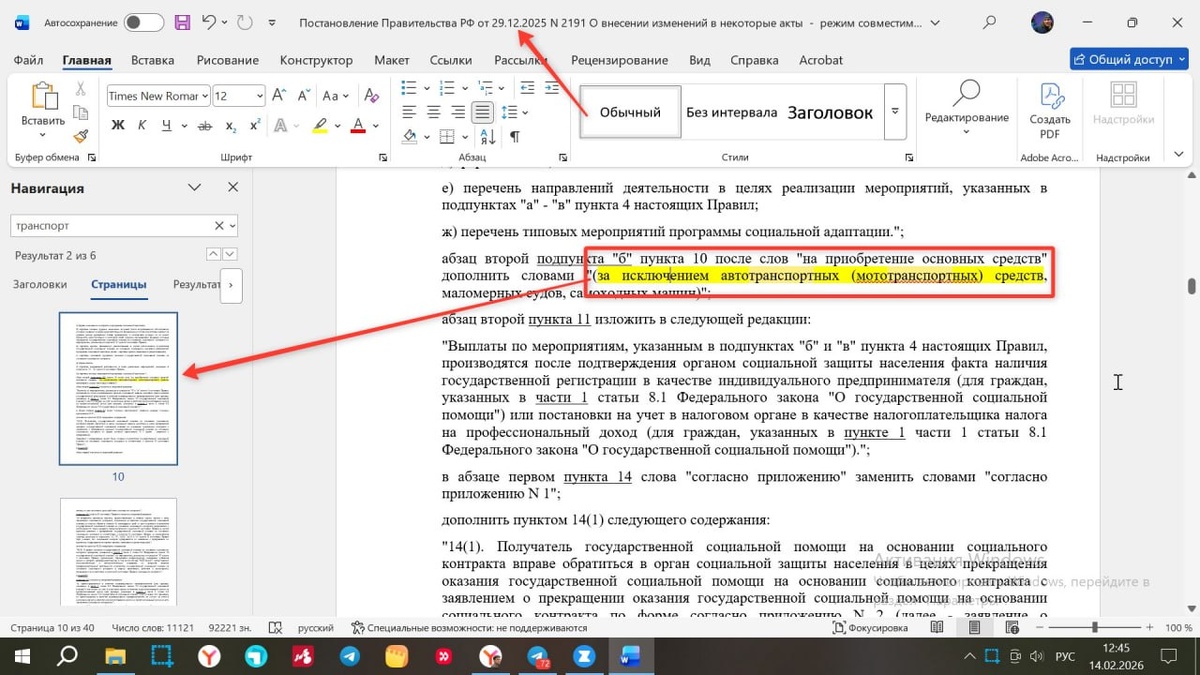1200x675 pixels.
Task: Close the Навигация pane
Action: (233, 187)
